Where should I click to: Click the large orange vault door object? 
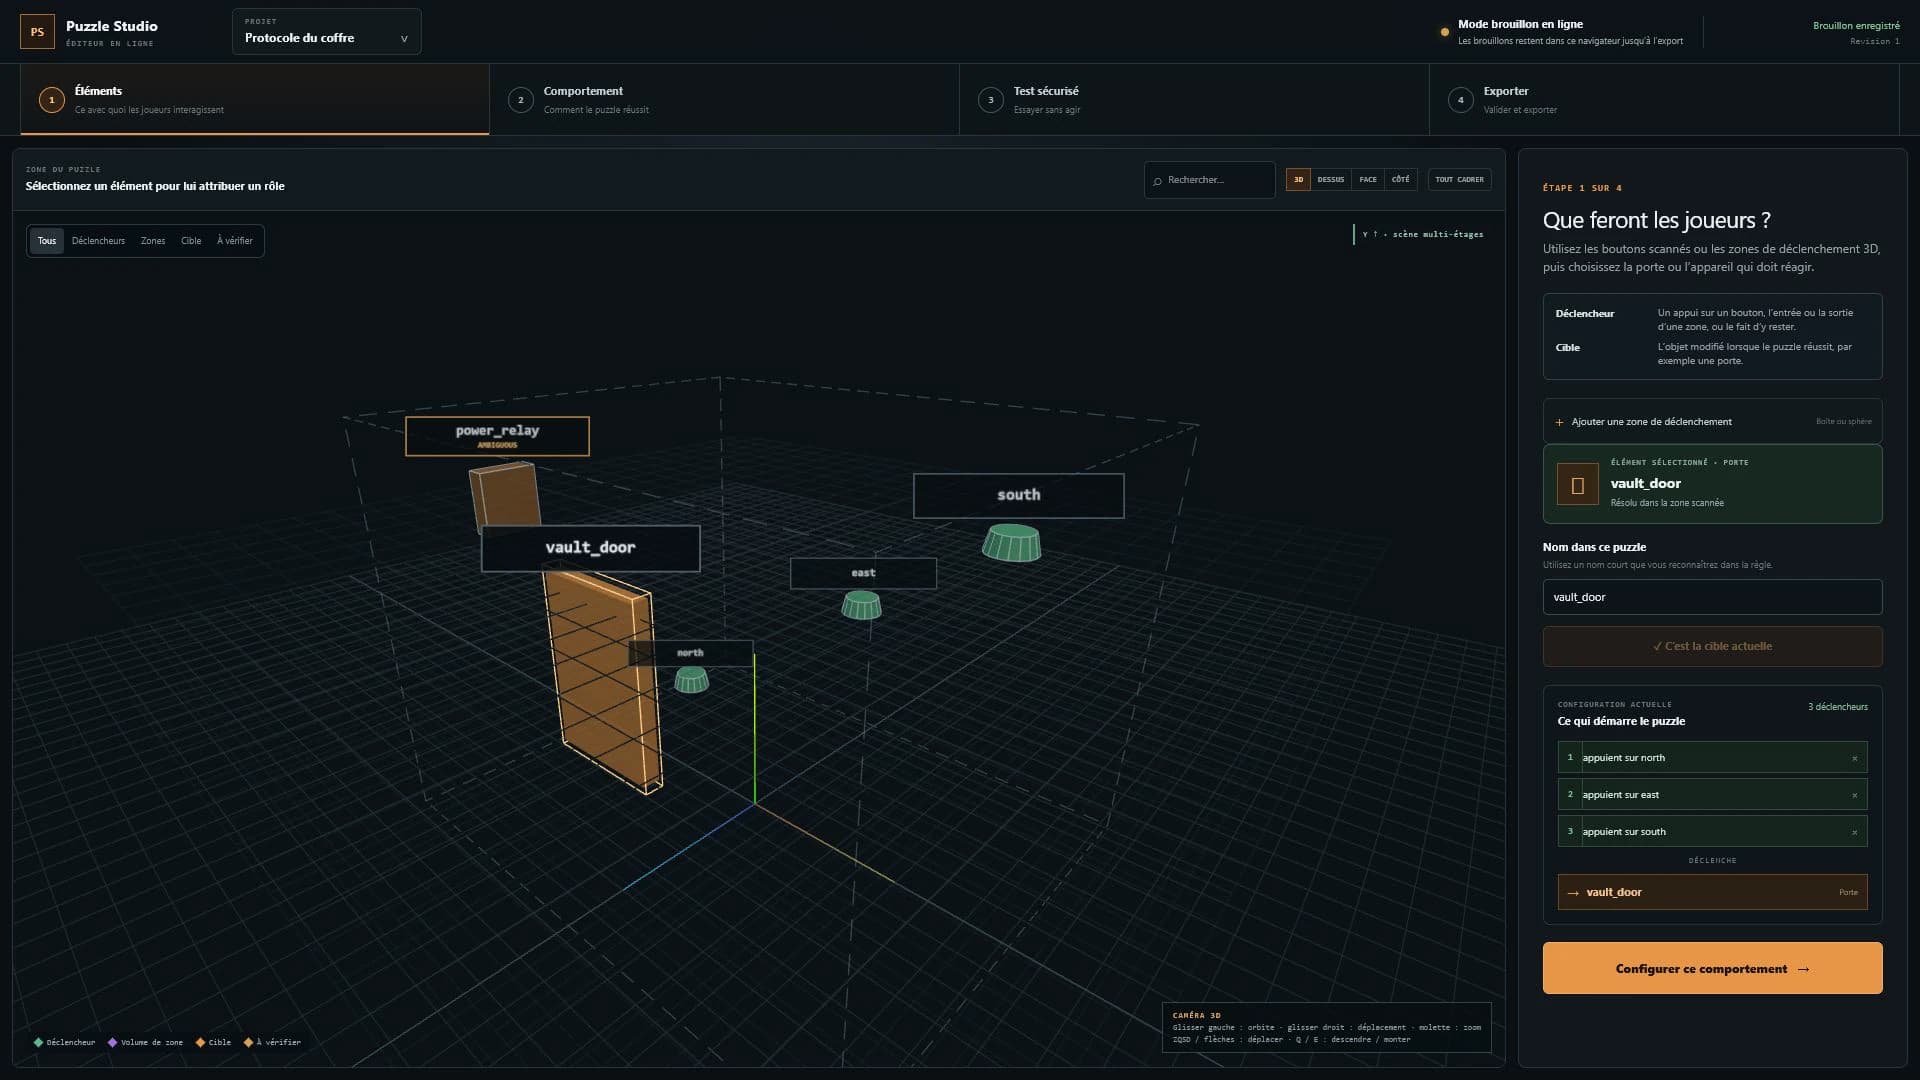(603, 685)
